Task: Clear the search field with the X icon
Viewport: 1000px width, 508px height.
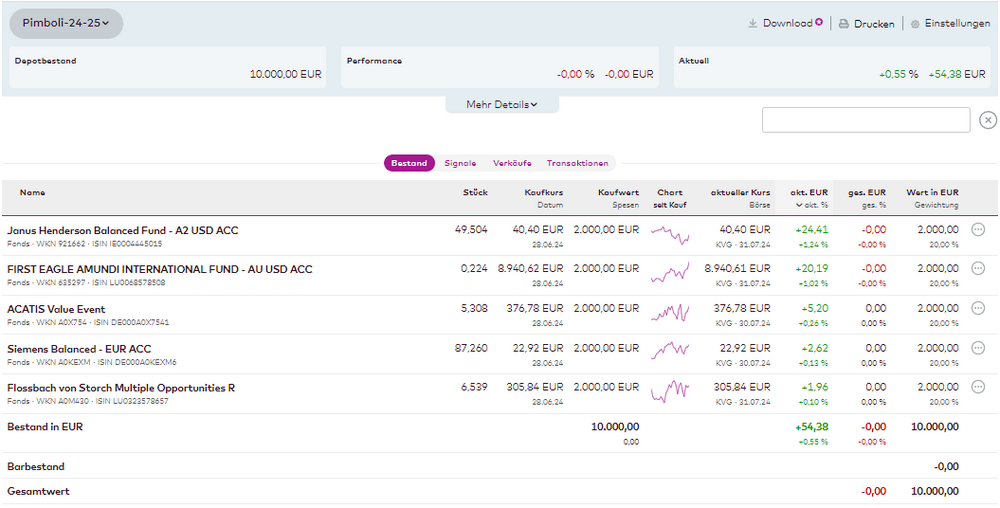Action: tap(988, 120)
